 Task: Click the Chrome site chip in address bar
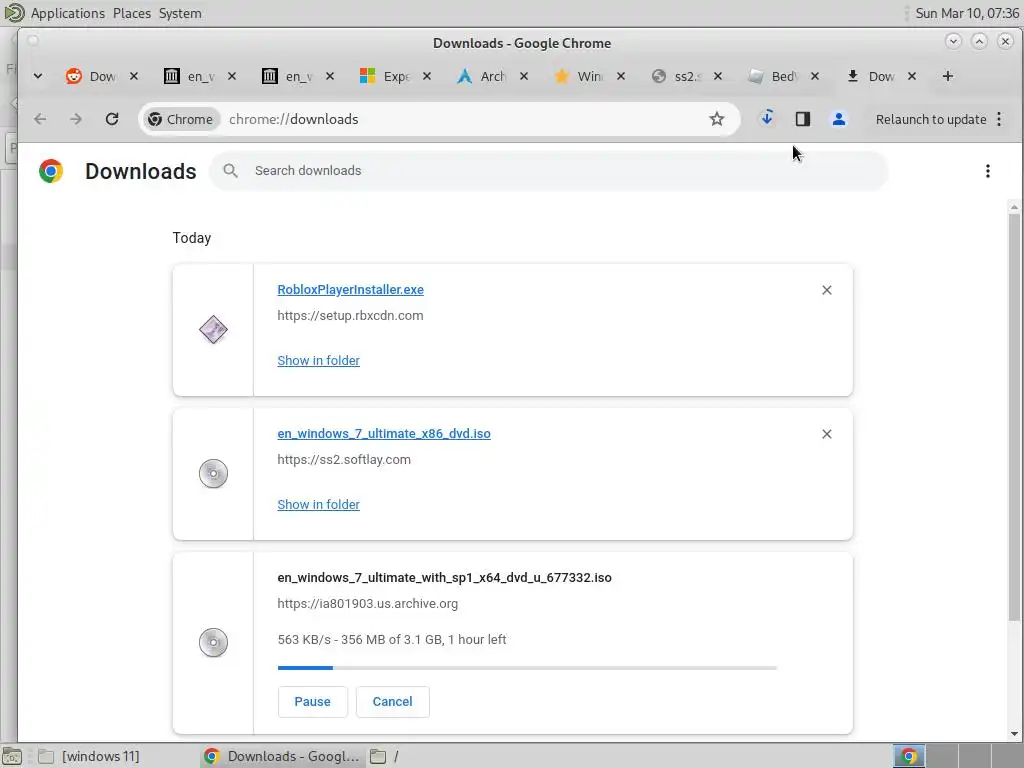181,119
